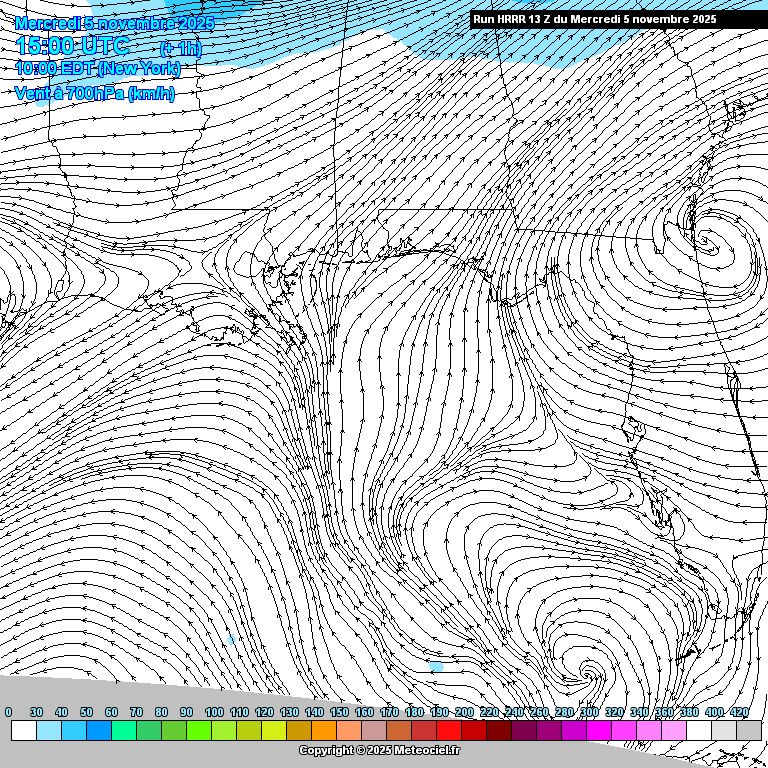
Task: Click the white 0 km/h legend swatch
Action: coord(24,731)
